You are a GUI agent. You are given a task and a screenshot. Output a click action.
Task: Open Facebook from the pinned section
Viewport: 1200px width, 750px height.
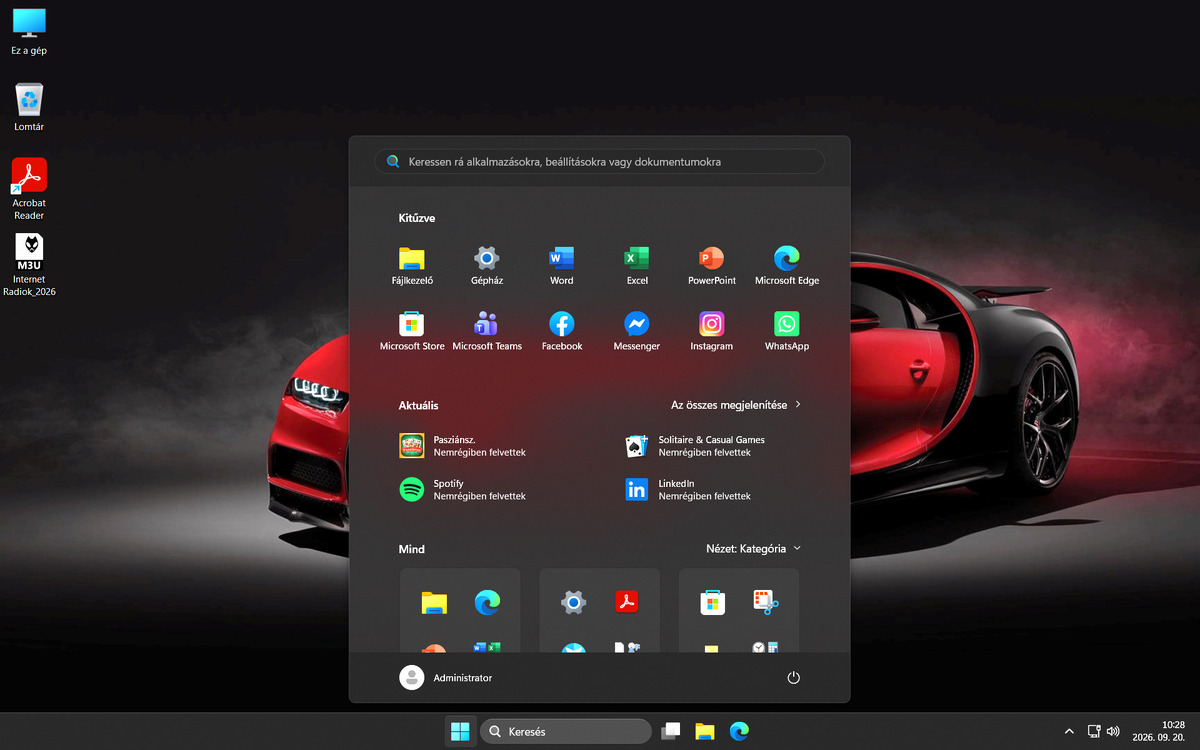coord(562,331)
